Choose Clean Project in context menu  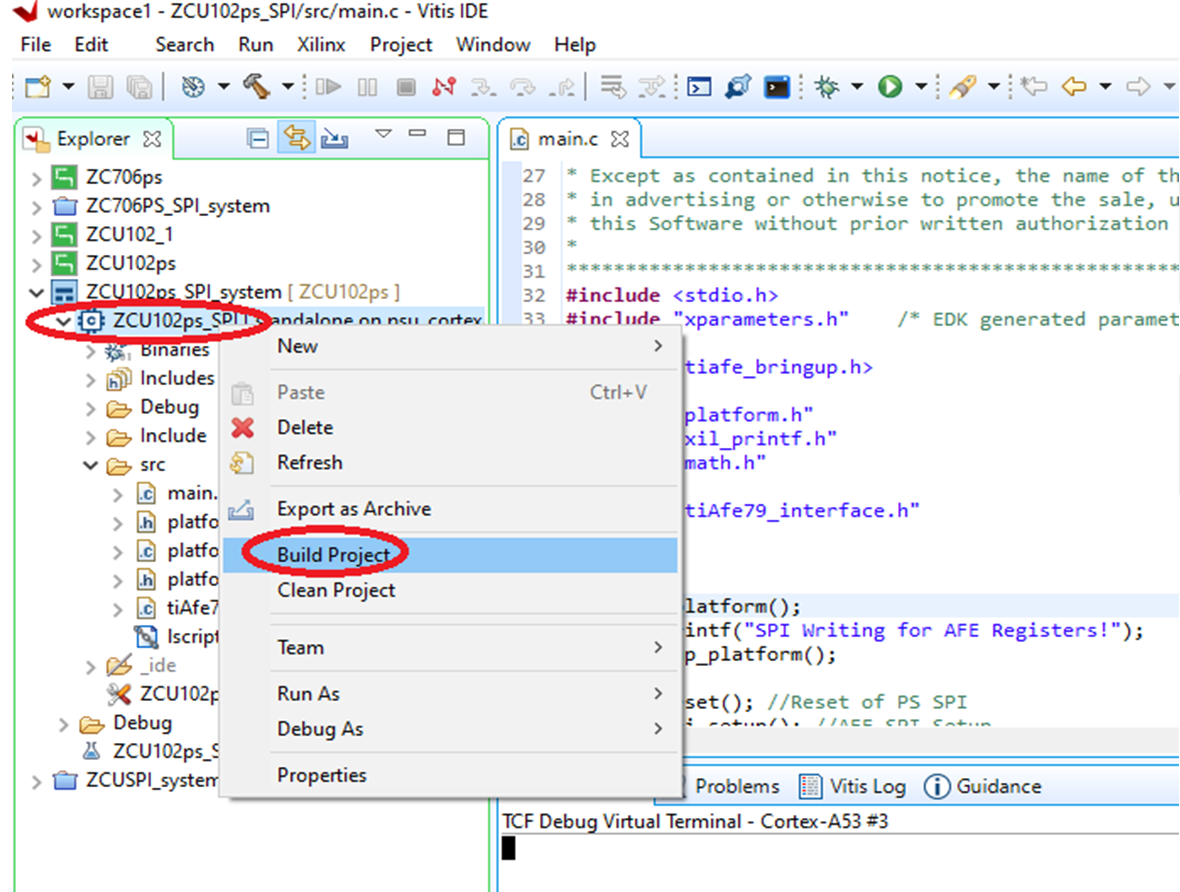point(336,590)
